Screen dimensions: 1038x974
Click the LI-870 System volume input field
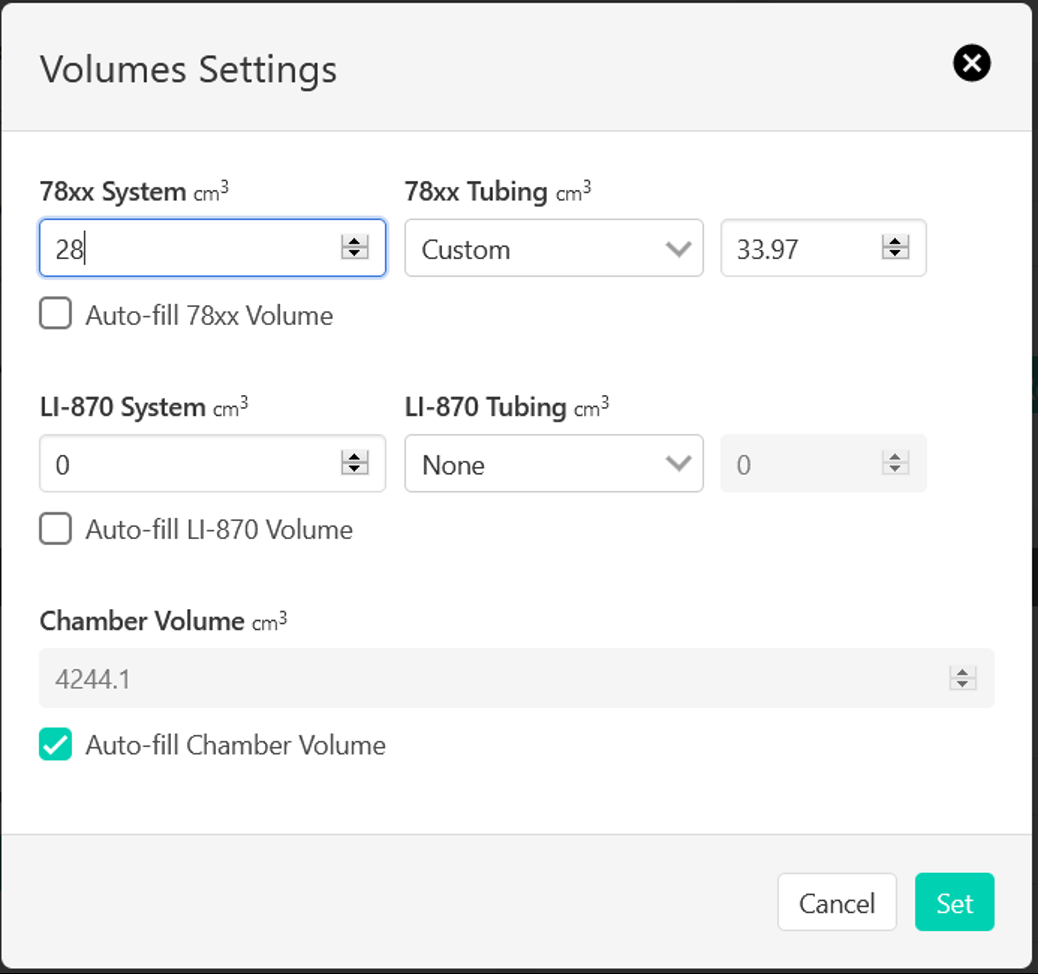click(x=212, y=463)
